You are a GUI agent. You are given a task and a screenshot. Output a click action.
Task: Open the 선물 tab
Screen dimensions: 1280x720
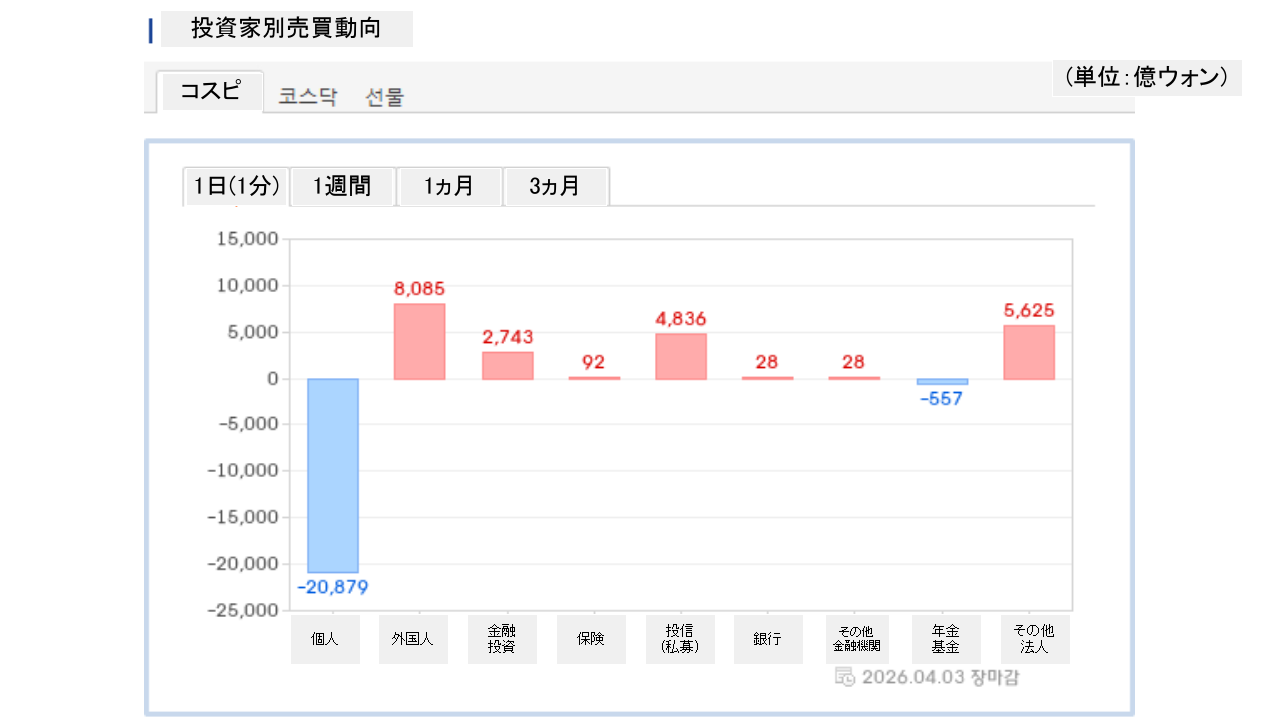(385, 97)
